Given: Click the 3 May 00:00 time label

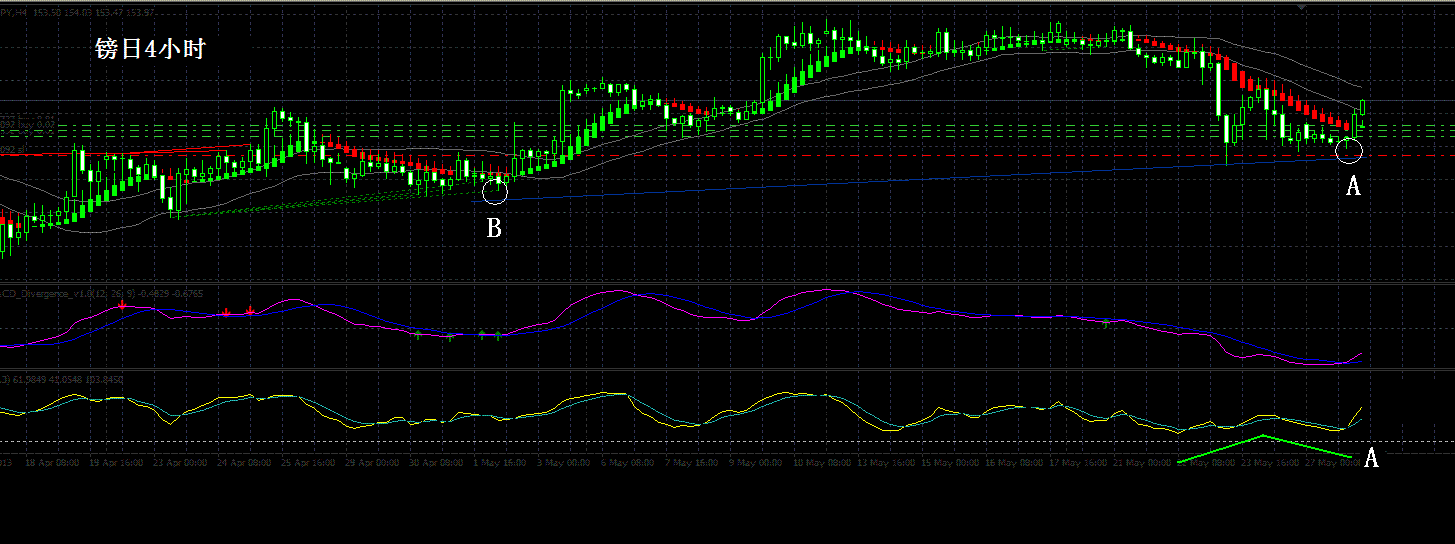Looking at the screenshot, I should pos(564,462).
